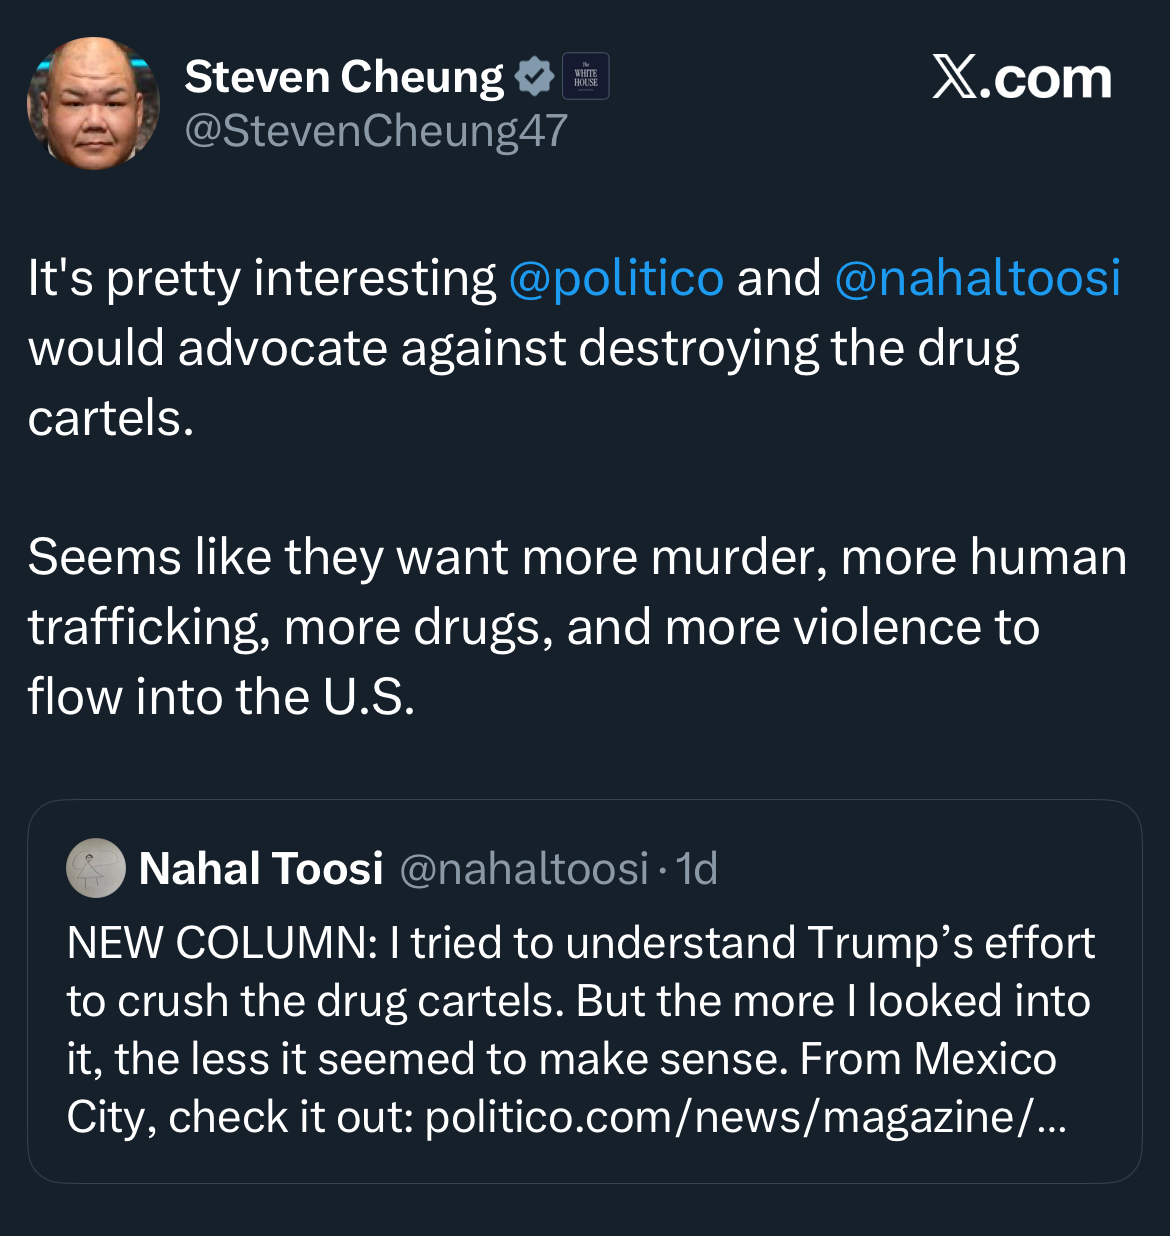The height and width of the screenshot is (1236, 1170).
Task: Open Nahal Toosi's small avatar in quote
Action: [96, 868]
